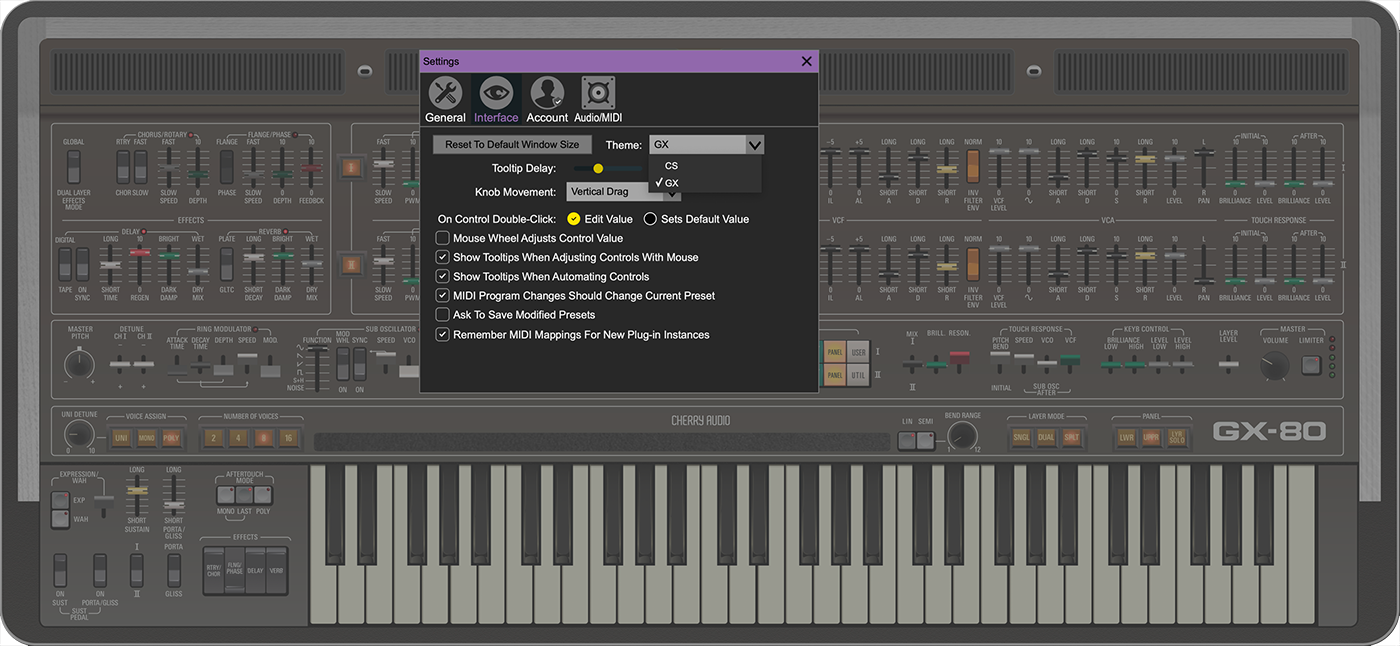Choose GX from the Theme dropdown list
Viewport: 1400px width, 646px height.
click(705, 183)
